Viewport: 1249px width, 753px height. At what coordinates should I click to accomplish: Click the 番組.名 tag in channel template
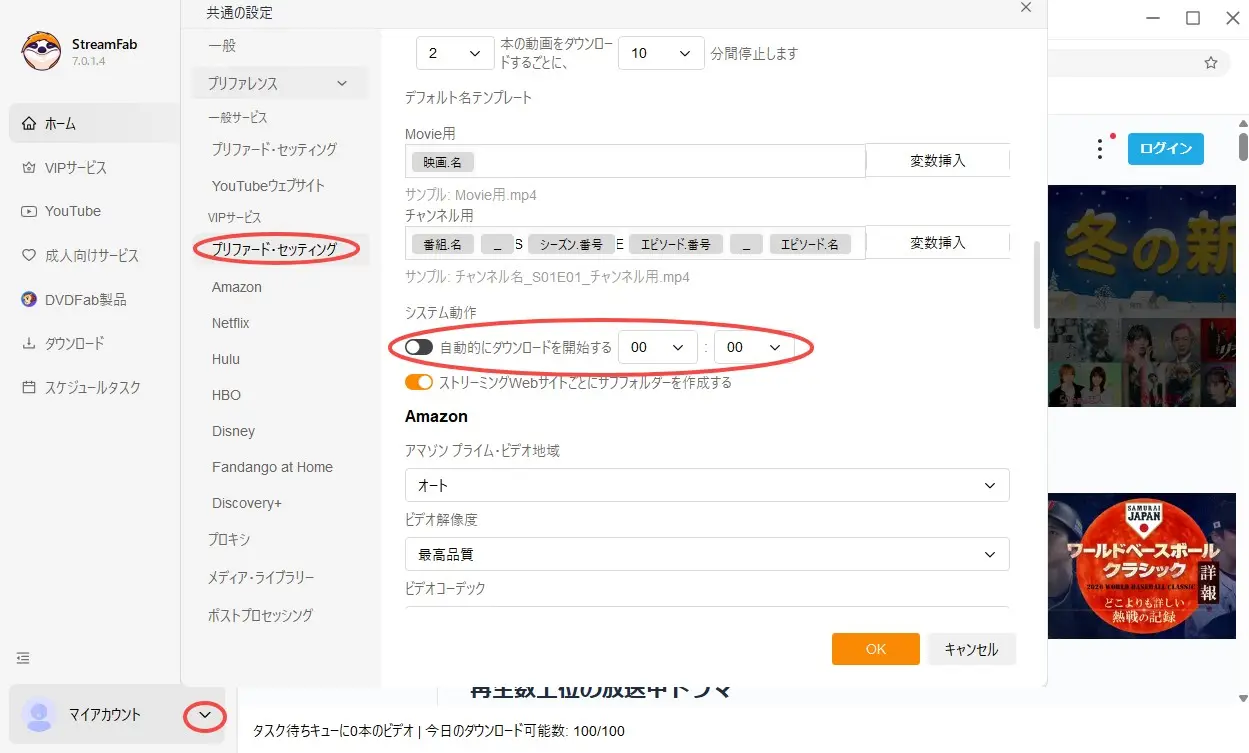point(442,243)
